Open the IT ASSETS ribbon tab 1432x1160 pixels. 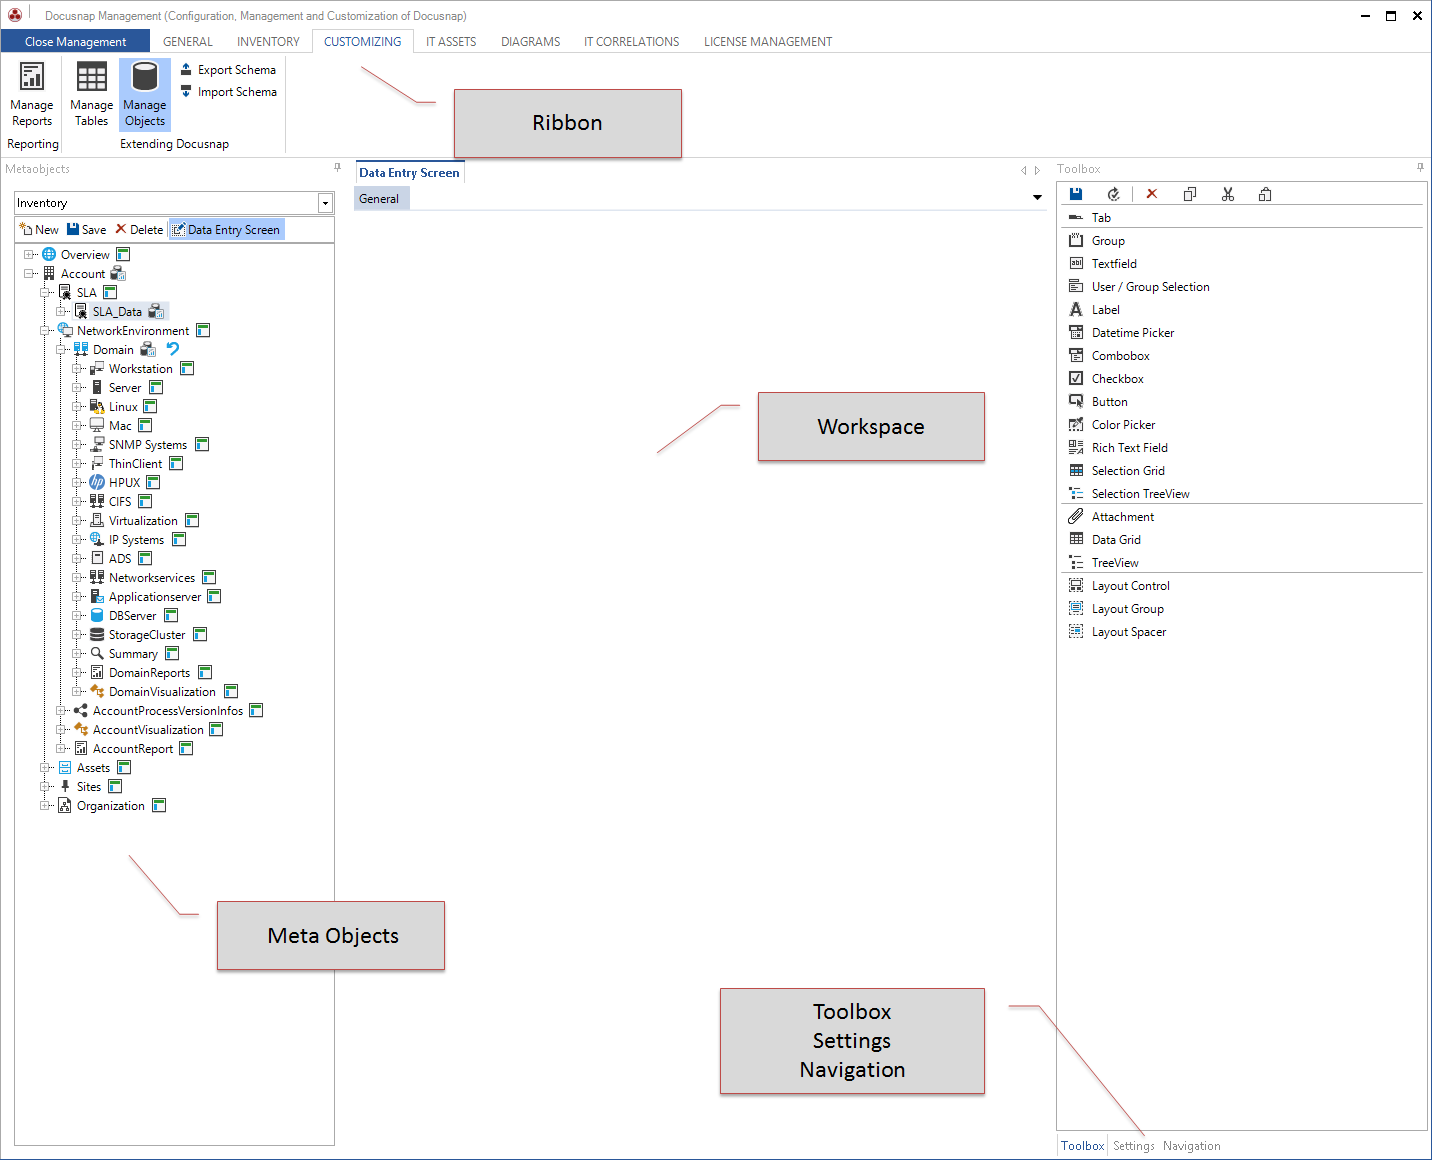pos(451,42)
